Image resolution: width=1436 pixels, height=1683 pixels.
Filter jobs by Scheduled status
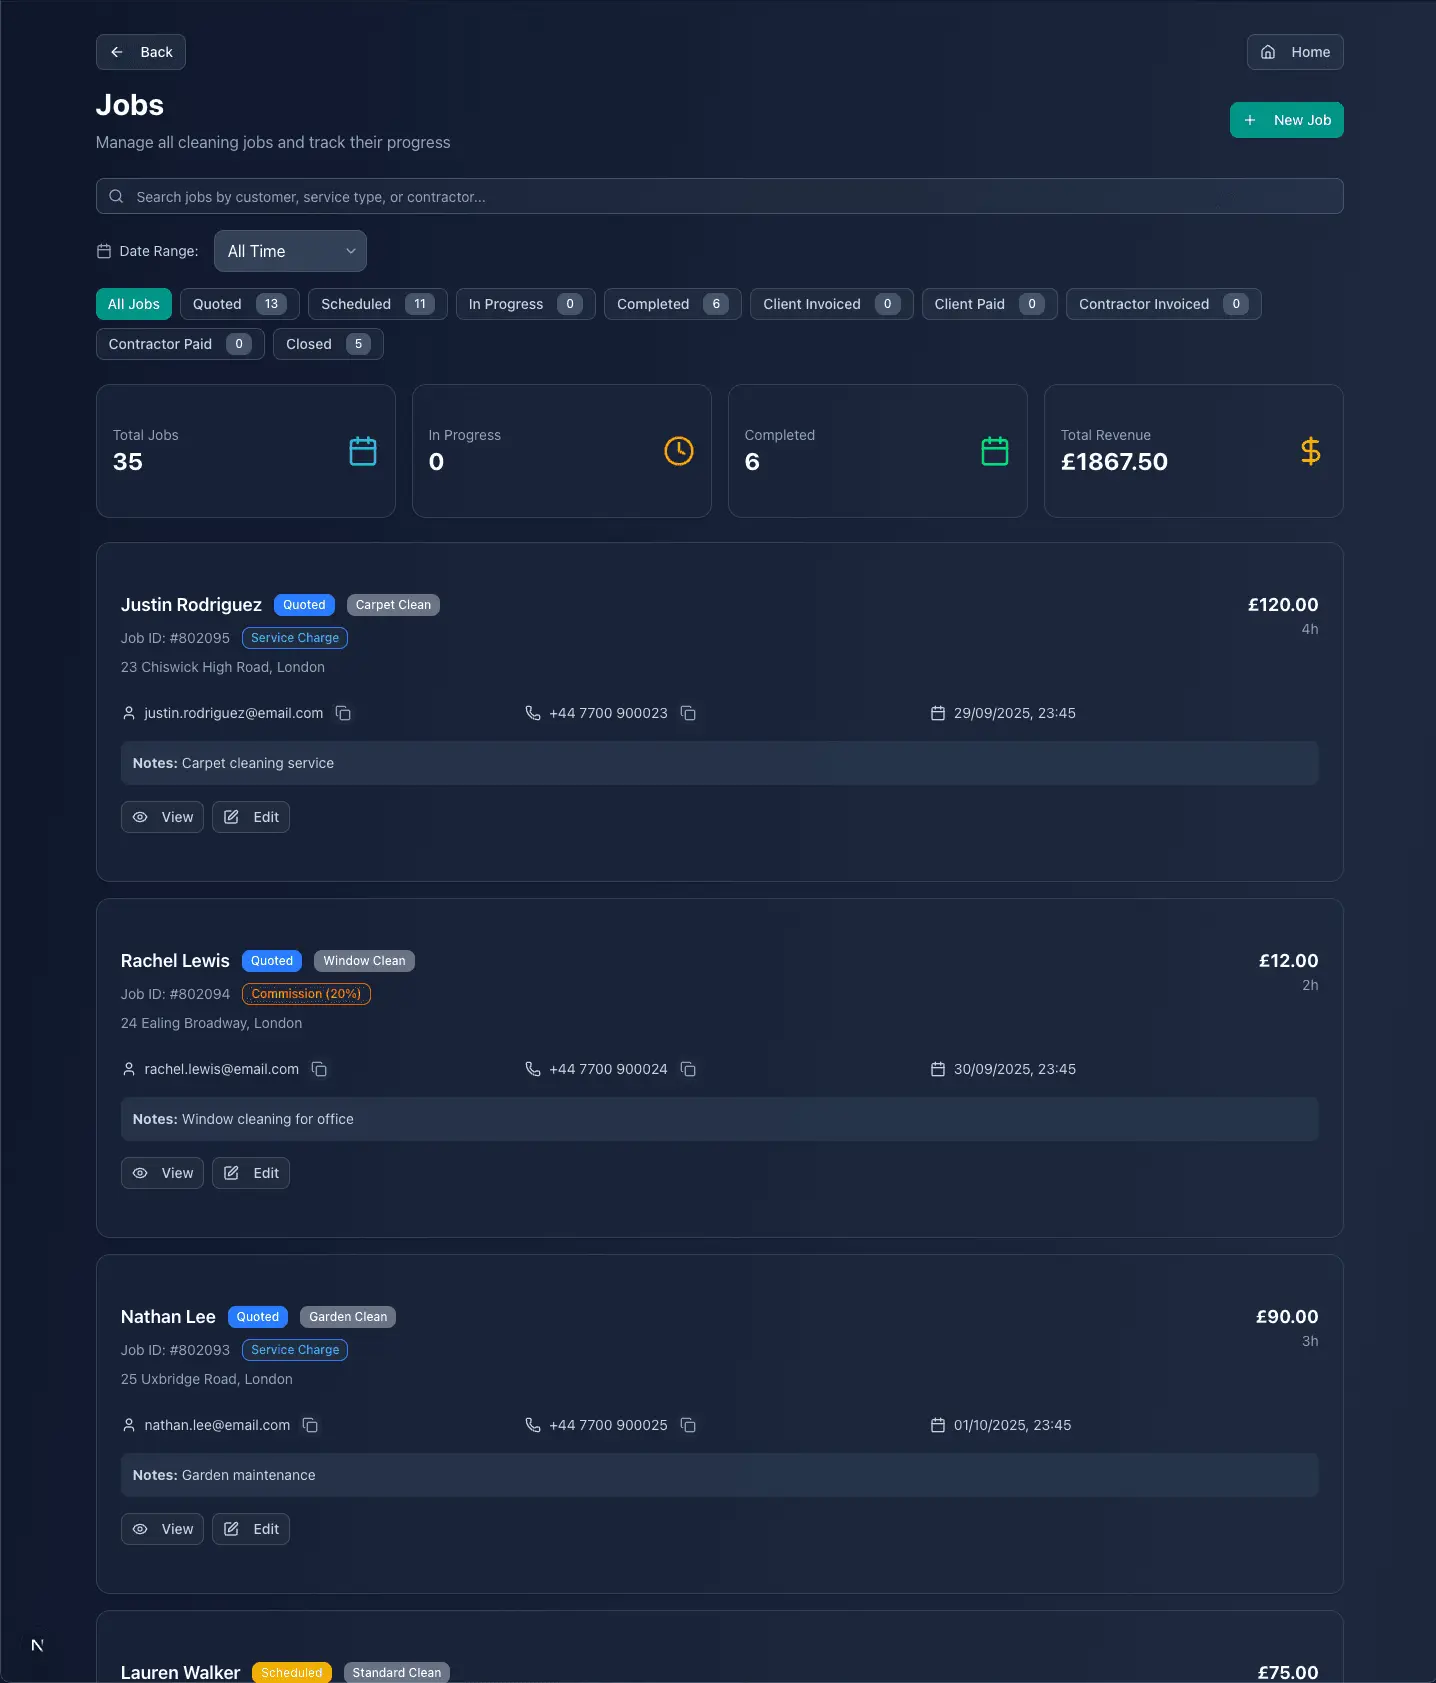(x=378, y=304)
